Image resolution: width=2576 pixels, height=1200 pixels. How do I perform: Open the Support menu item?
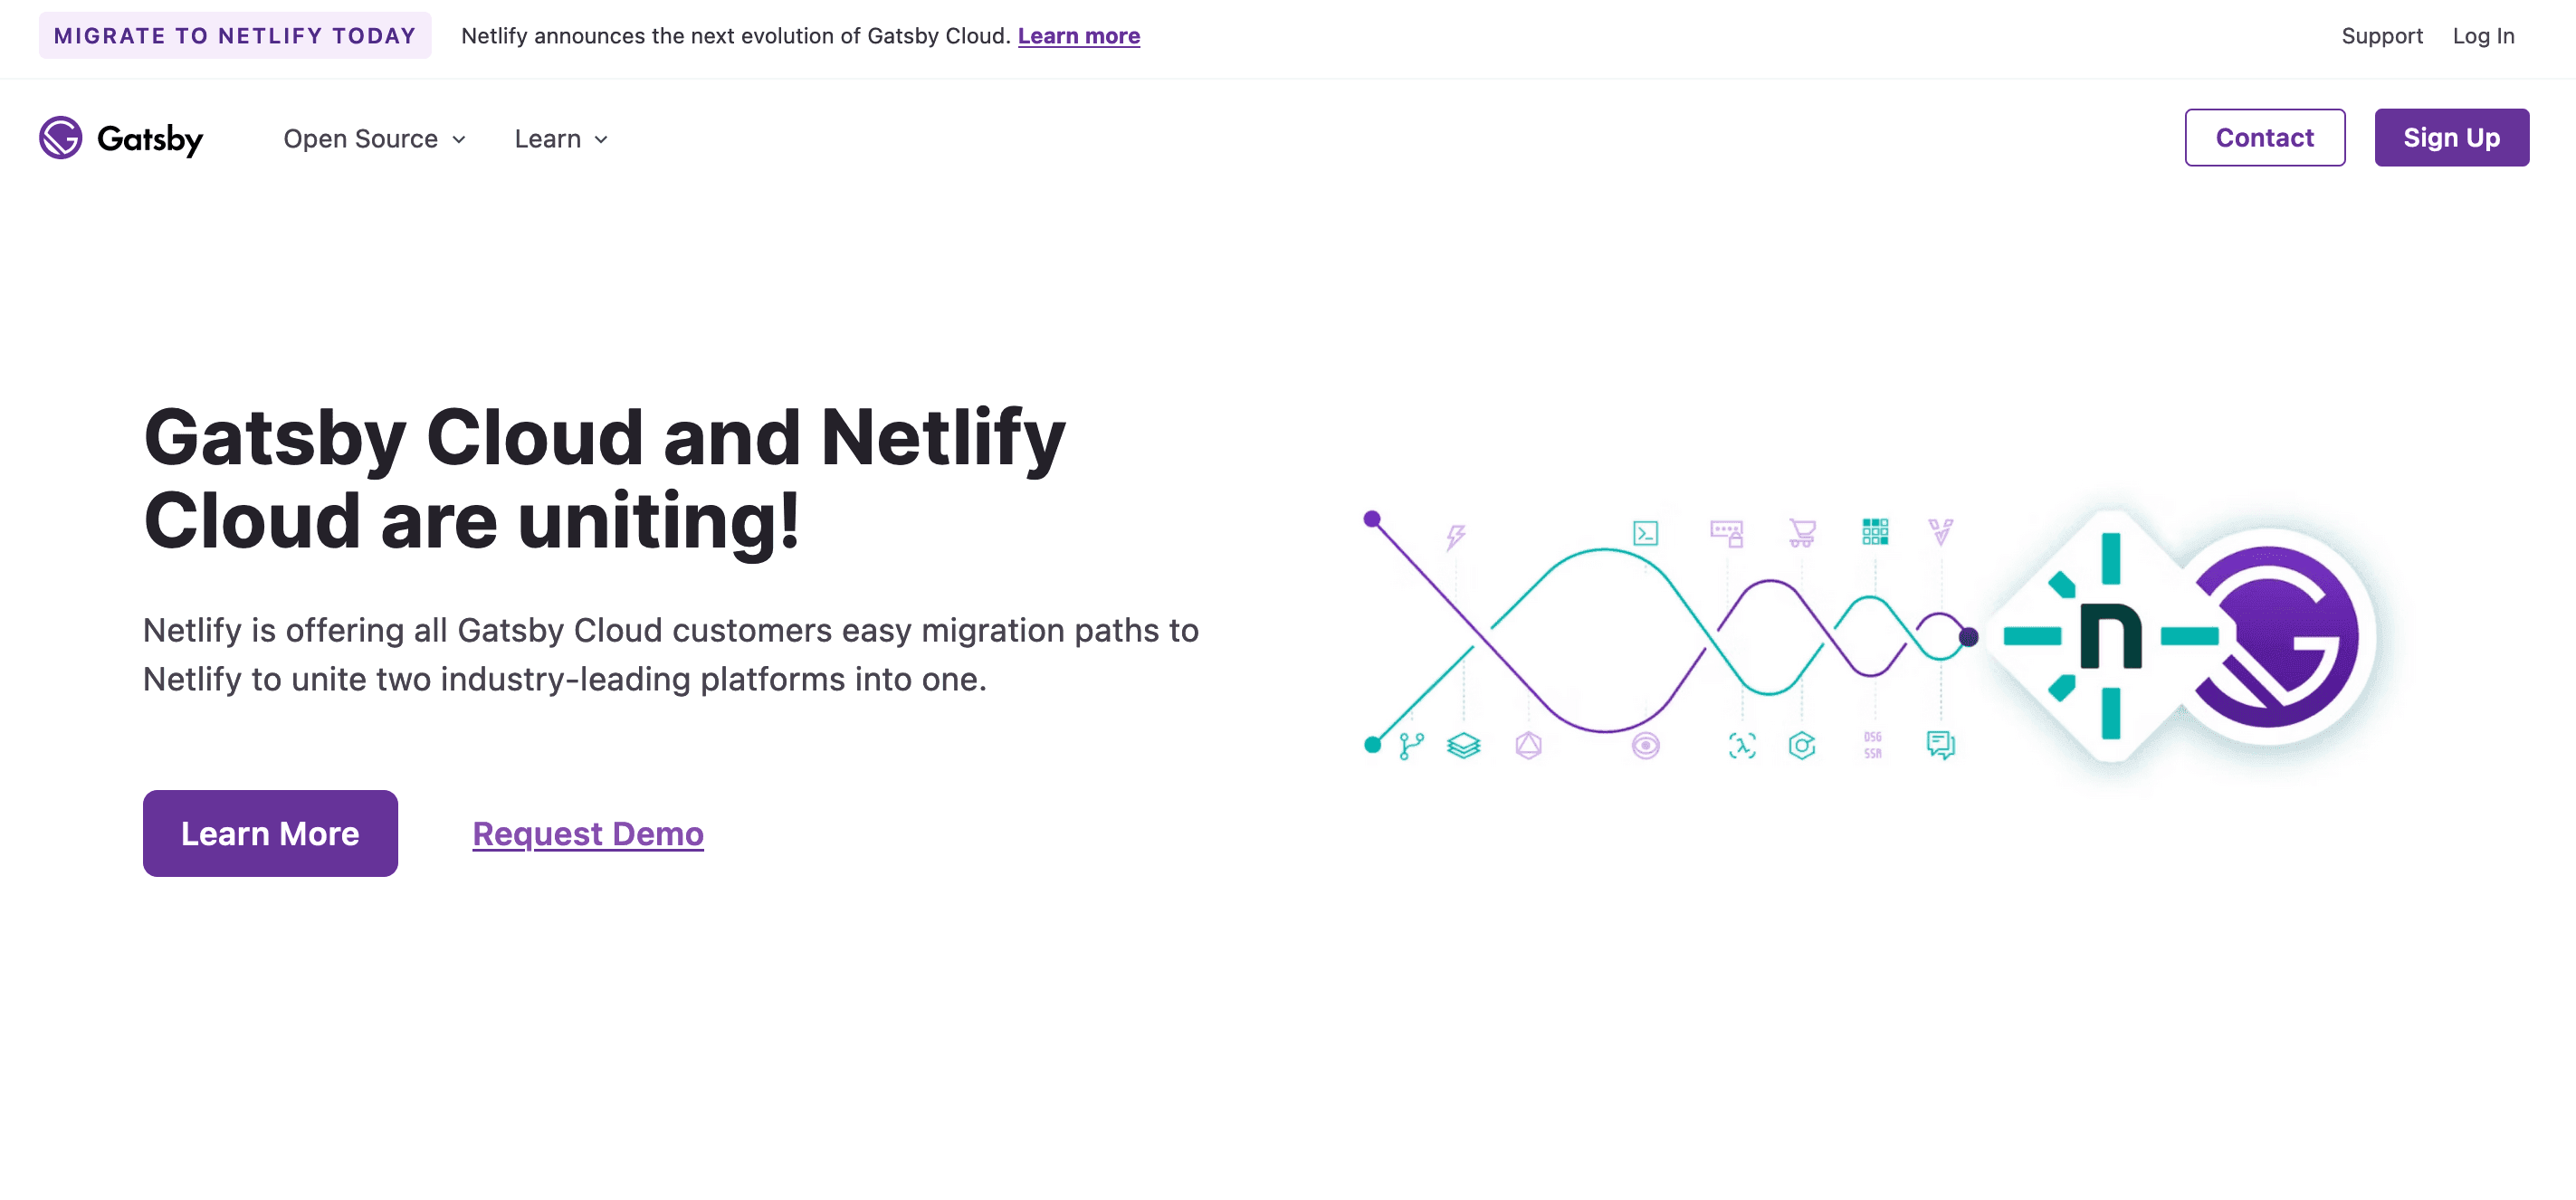pos(2382,35)
